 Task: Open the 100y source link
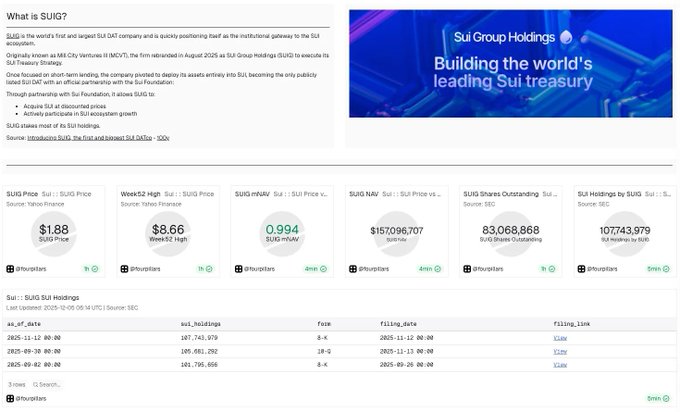pos(163,138)
